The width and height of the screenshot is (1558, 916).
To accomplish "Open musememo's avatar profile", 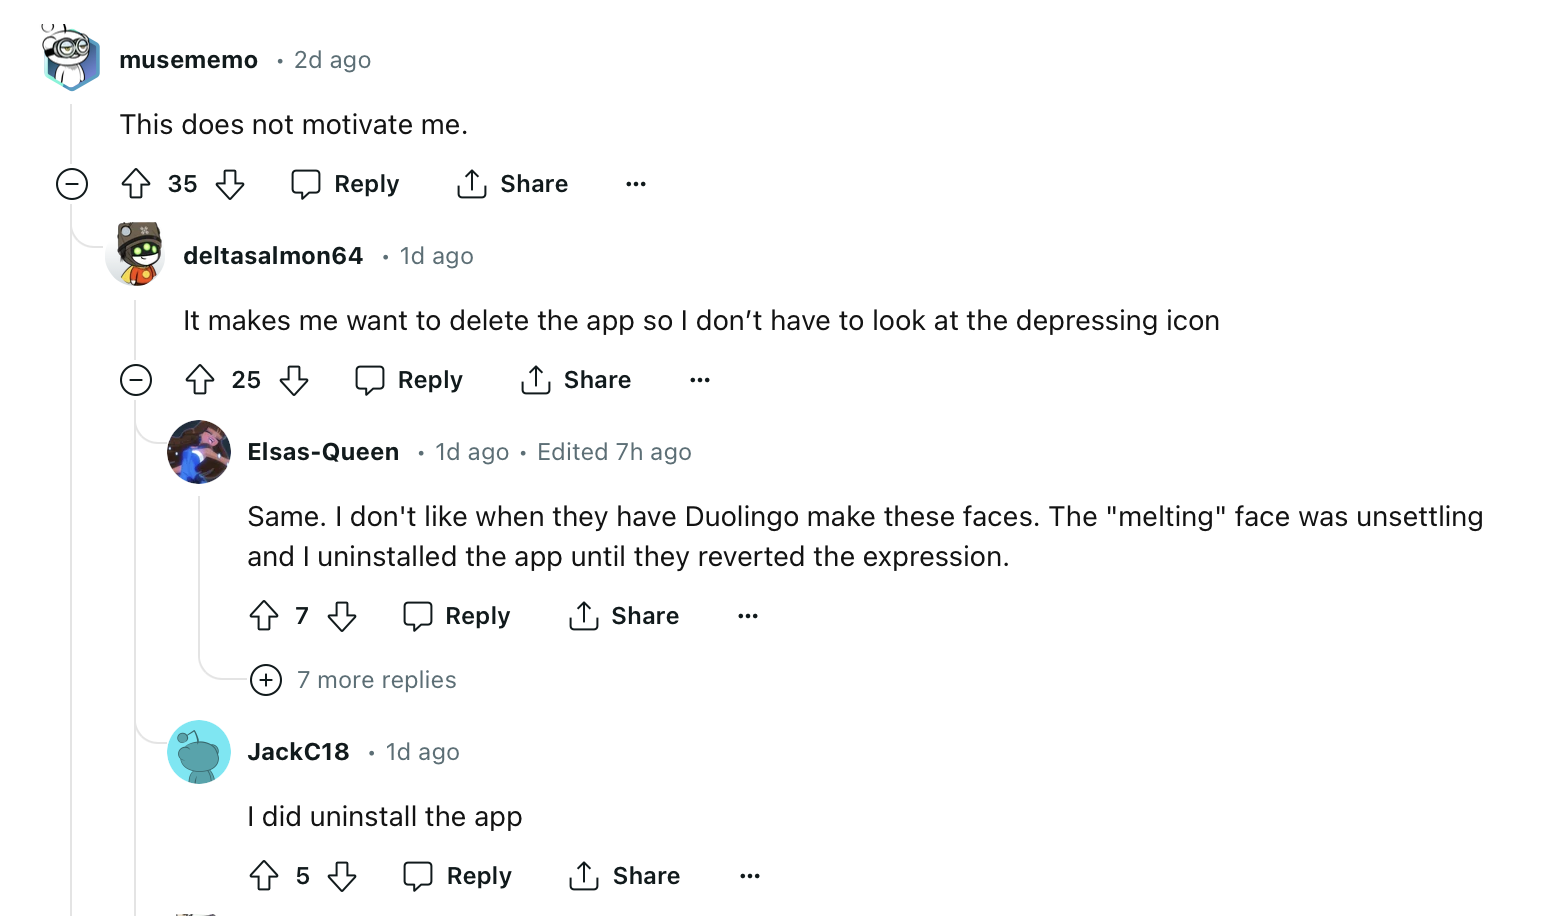I will tap(70, 58).
